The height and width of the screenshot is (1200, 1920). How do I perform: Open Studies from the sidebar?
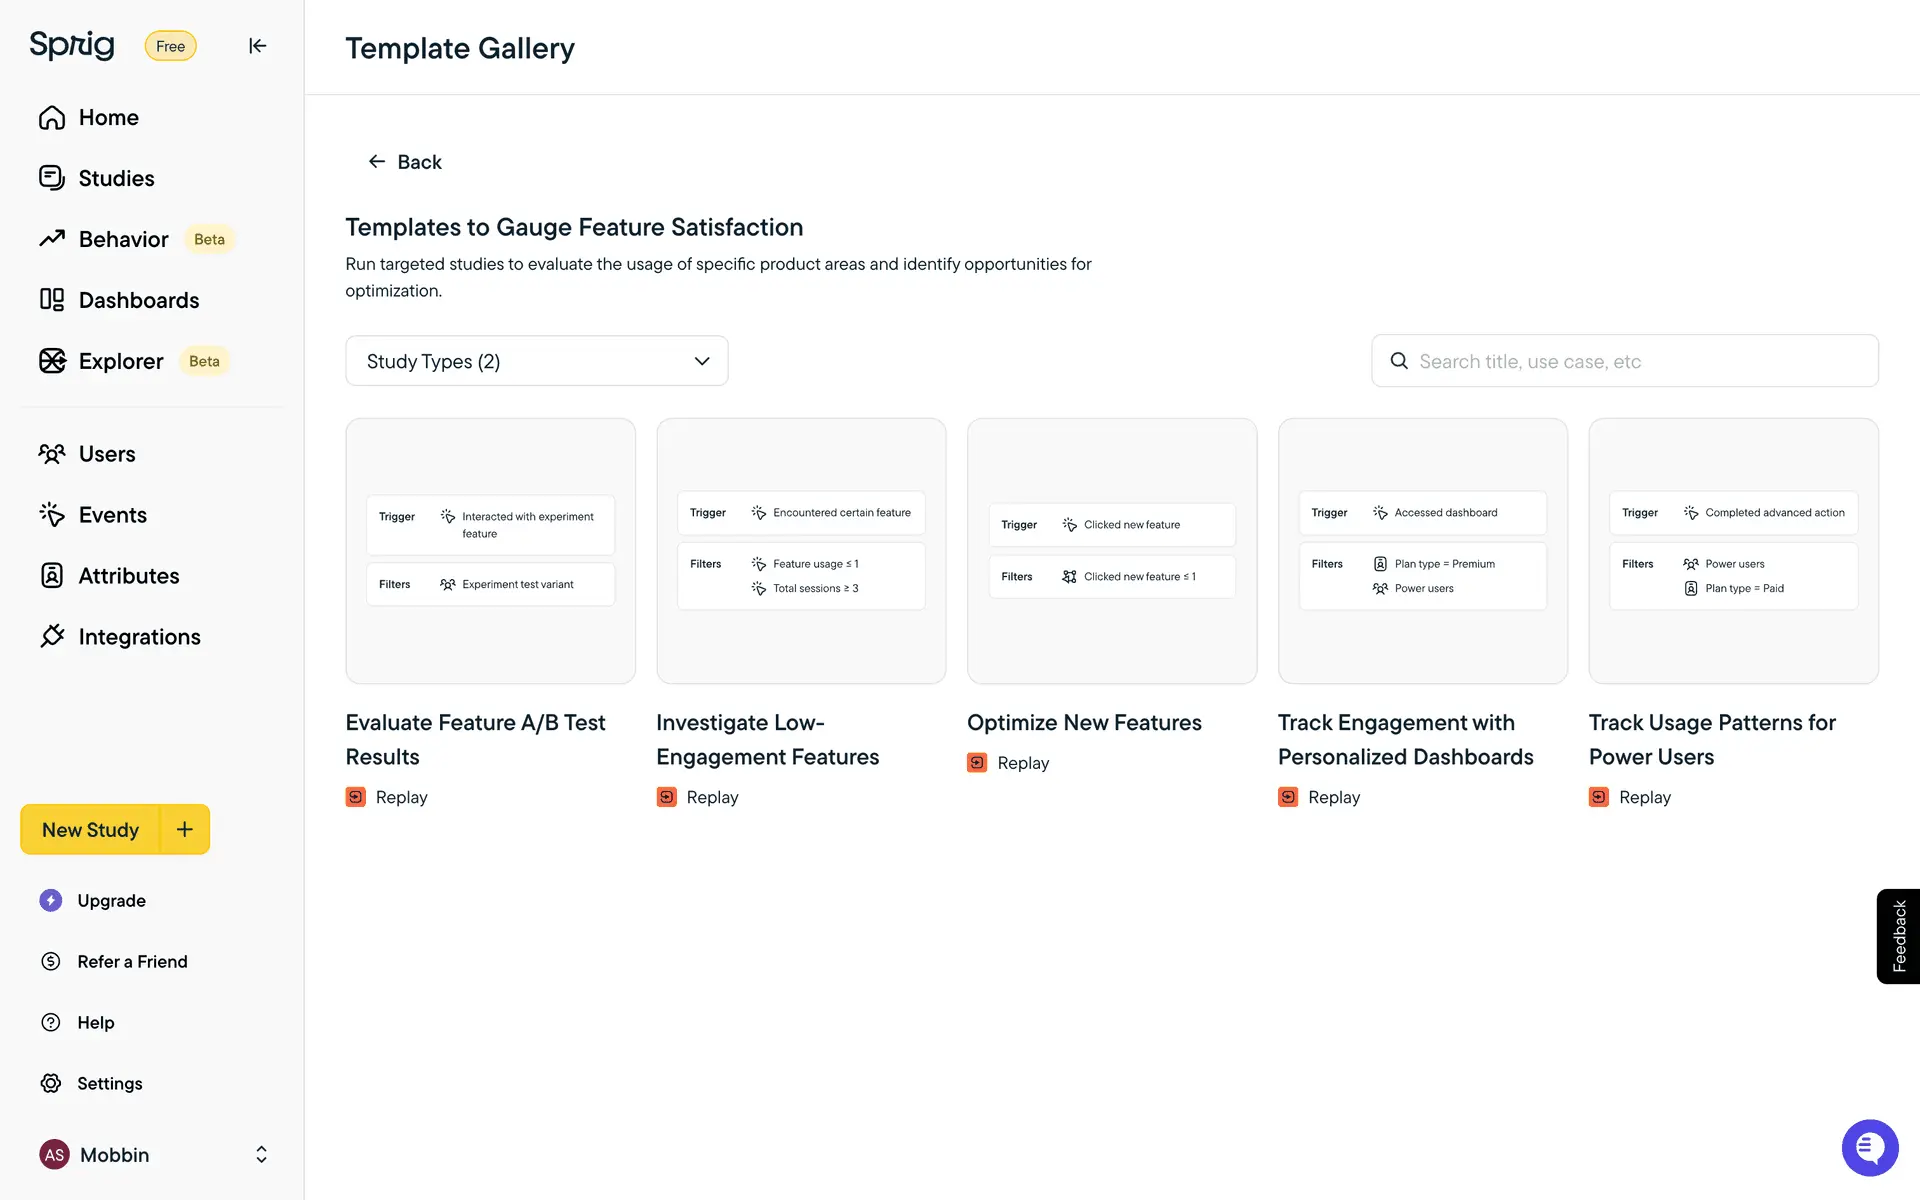tap(116, 178)
